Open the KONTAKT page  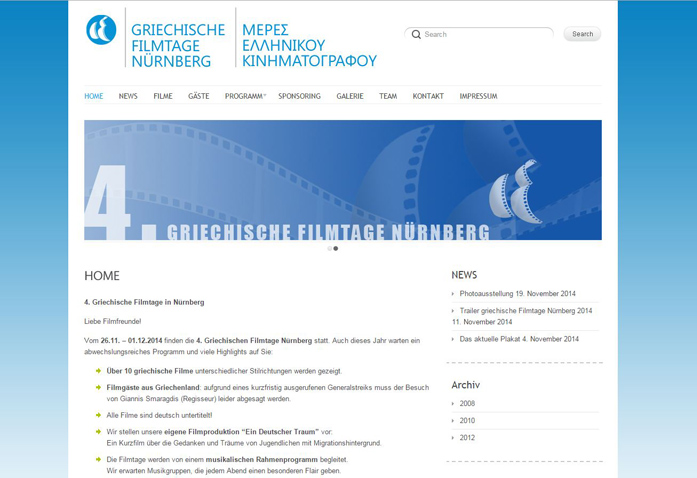[428, 96]
